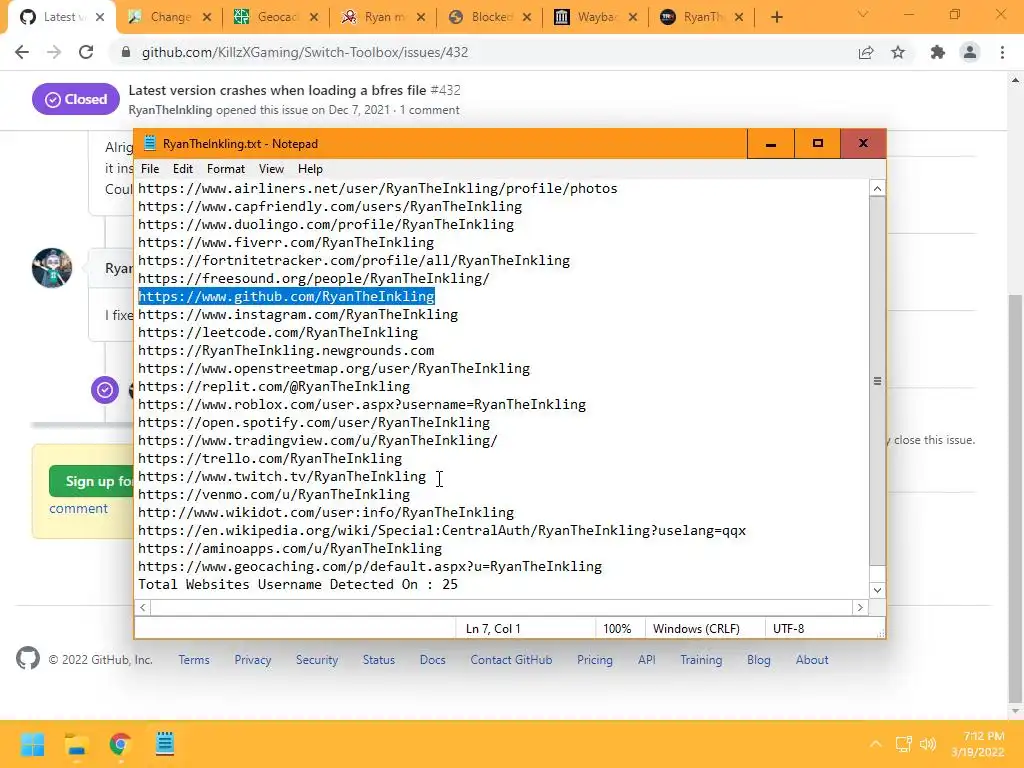Open the Terms footer link
The image size is (1024, 768).
coord(194,660)
